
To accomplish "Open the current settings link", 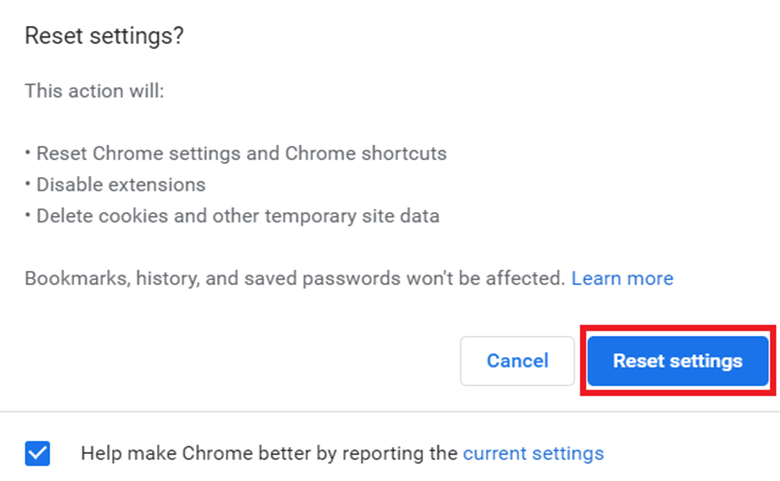I will point(533,453).
